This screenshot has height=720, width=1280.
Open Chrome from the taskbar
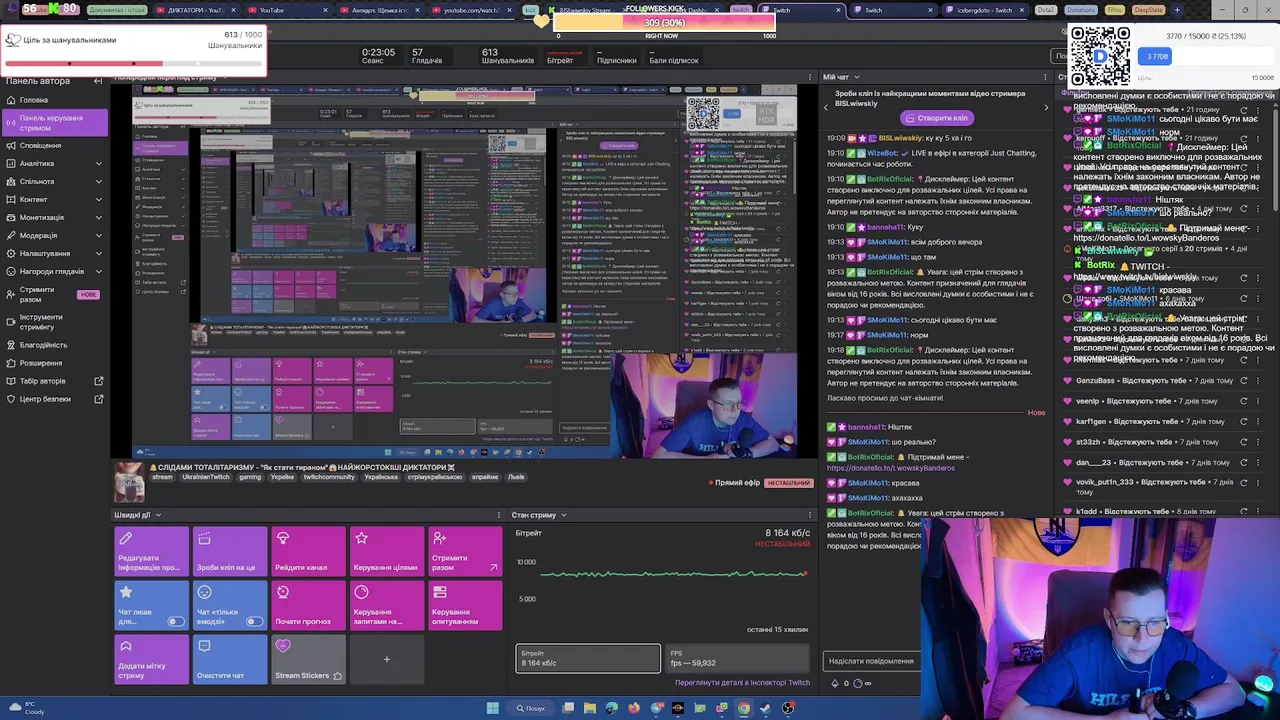tap(744, 708)
